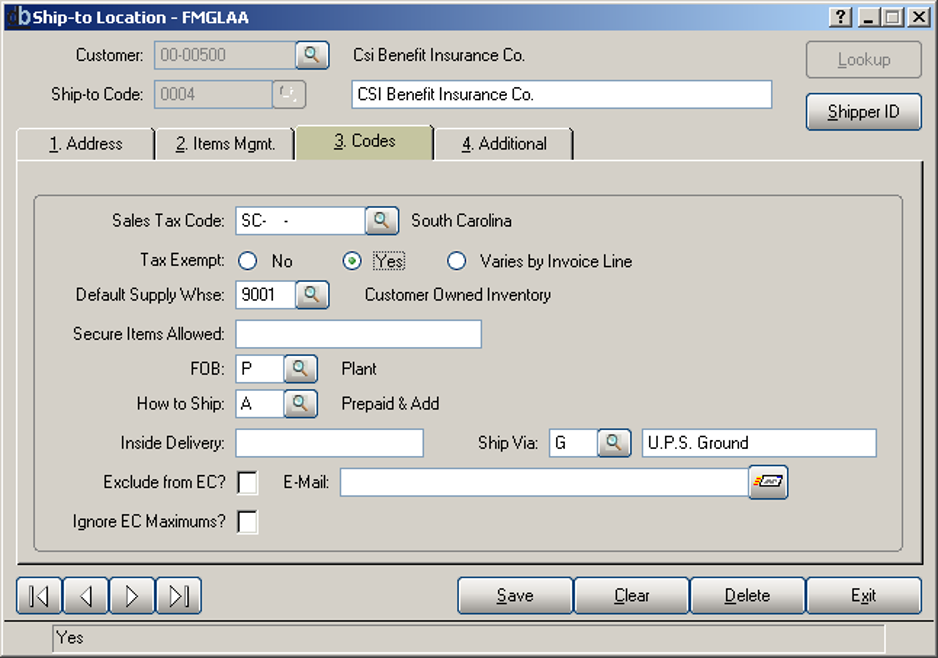Go to the next record
938x658 pixels.
coord(132,596)
